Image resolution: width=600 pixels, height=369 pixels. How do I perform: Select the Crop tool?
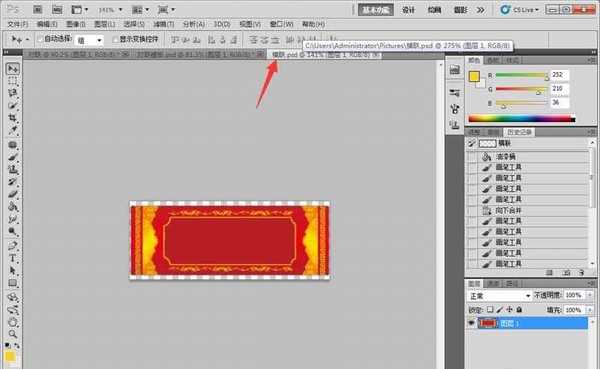pyautogui.click(x=13, y=118)
